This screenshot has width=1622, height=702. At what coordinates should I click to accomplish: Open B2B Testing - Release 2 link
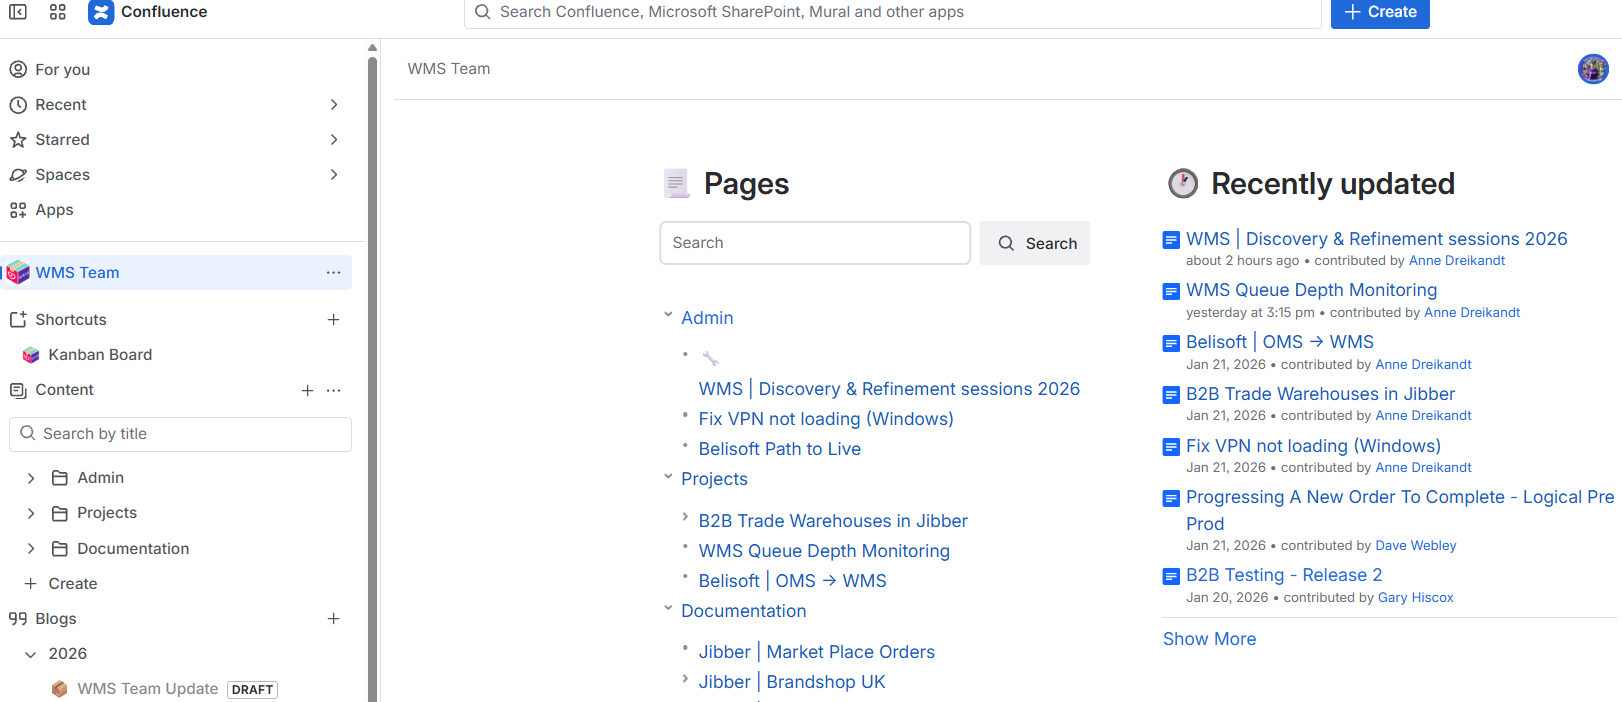pos(1284,575)
